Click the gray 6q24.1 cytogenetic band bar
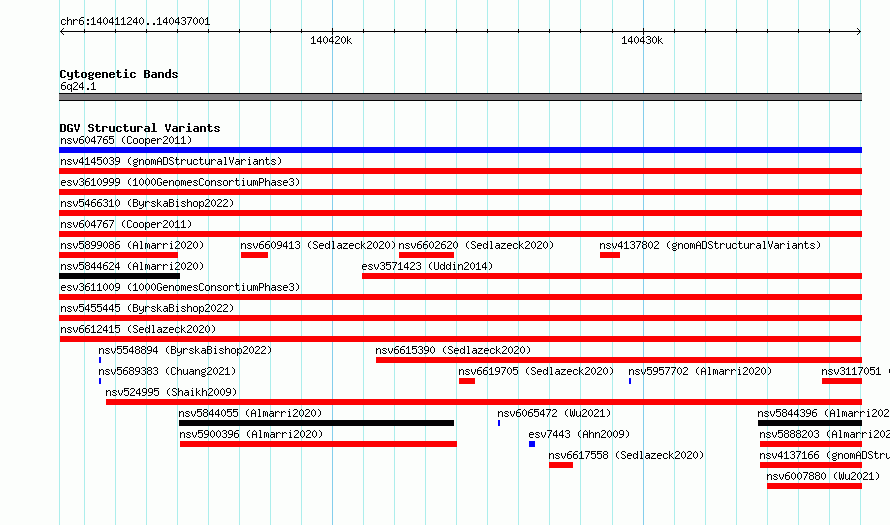890x525 pixels. point(460,97)
